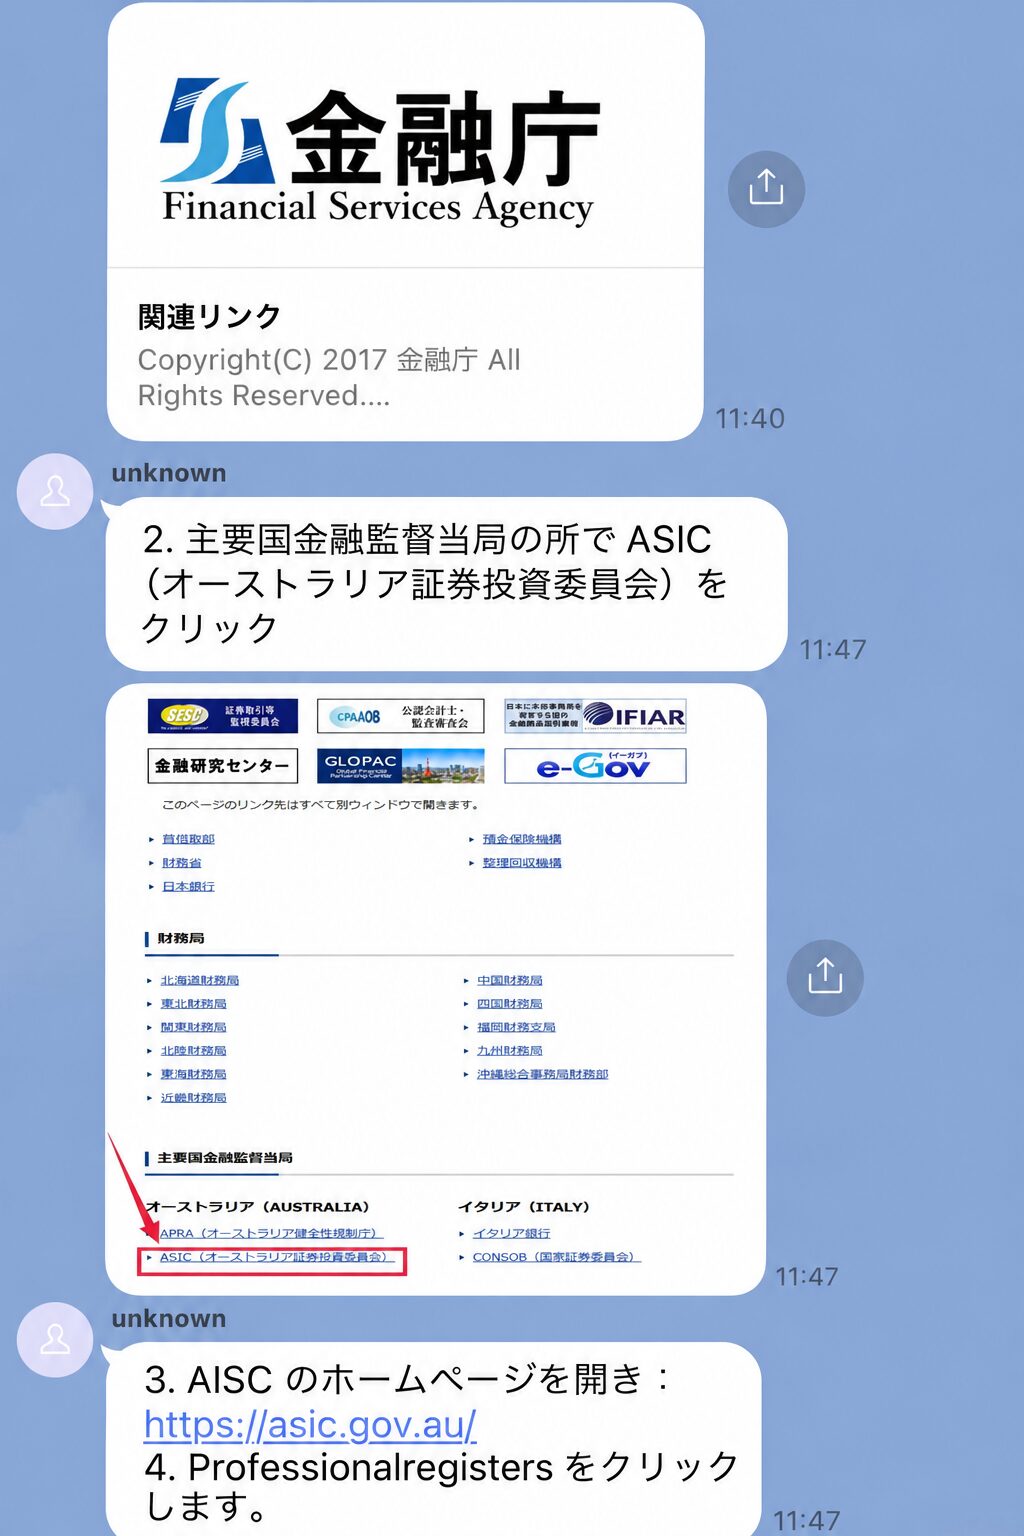
Task: Tap CONSOB (国家証券委員会) link
Action: [556, 1258]
